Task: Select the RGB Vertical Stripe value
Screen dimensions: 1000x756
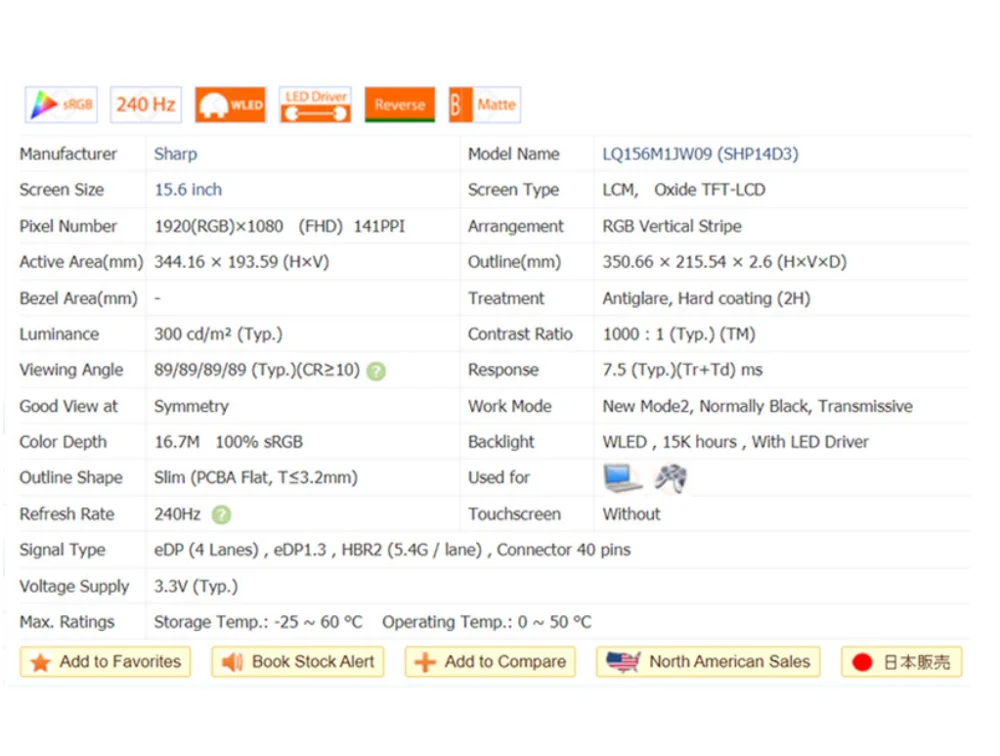Action: [672, 226]
